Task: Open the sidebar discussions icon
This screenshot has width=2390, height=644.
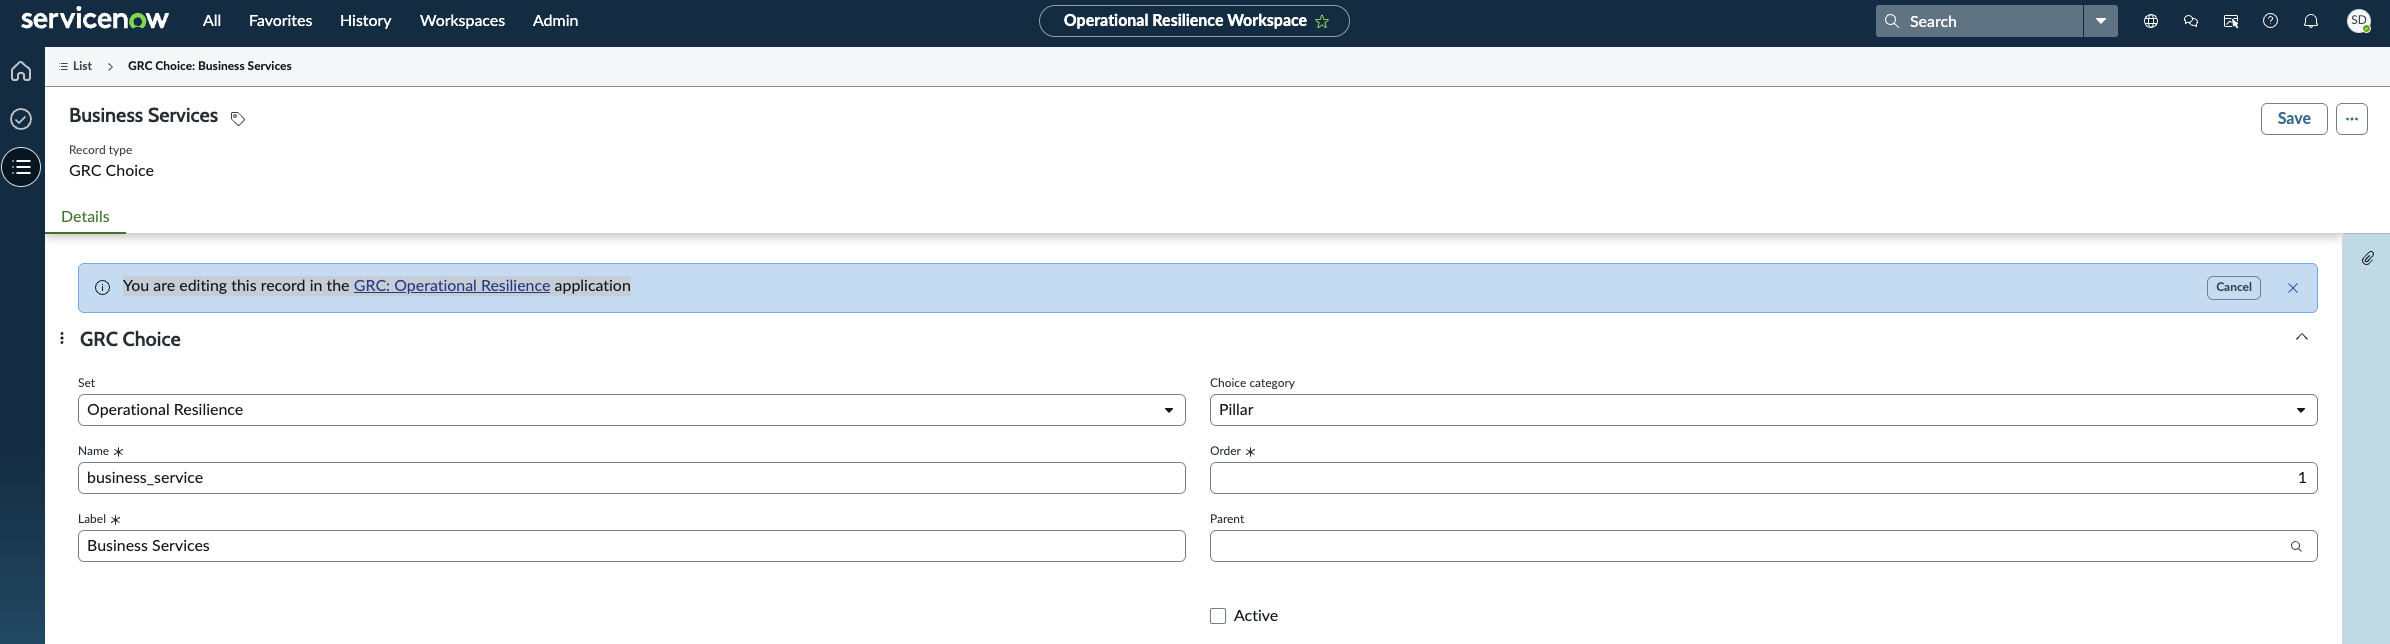Action: tap(2231, 21)
